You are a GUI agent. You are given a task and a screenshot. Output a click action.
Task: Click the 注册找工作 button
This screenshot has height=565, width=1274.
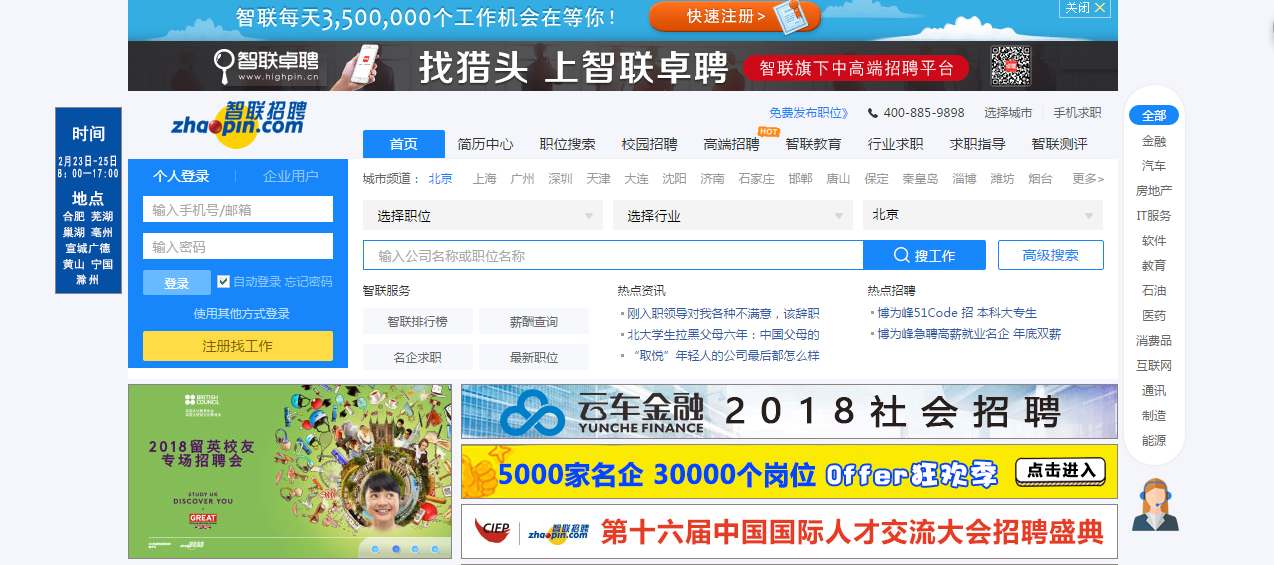[x=238, y=346]
